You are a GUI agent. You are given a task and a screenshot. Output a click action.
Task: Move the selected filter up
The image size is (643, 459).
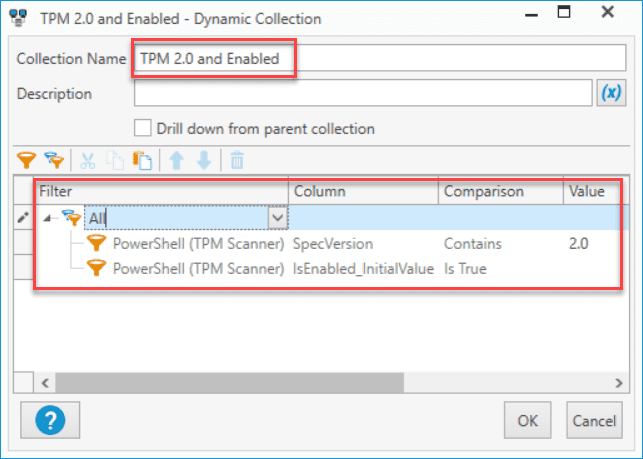(177, 160)
